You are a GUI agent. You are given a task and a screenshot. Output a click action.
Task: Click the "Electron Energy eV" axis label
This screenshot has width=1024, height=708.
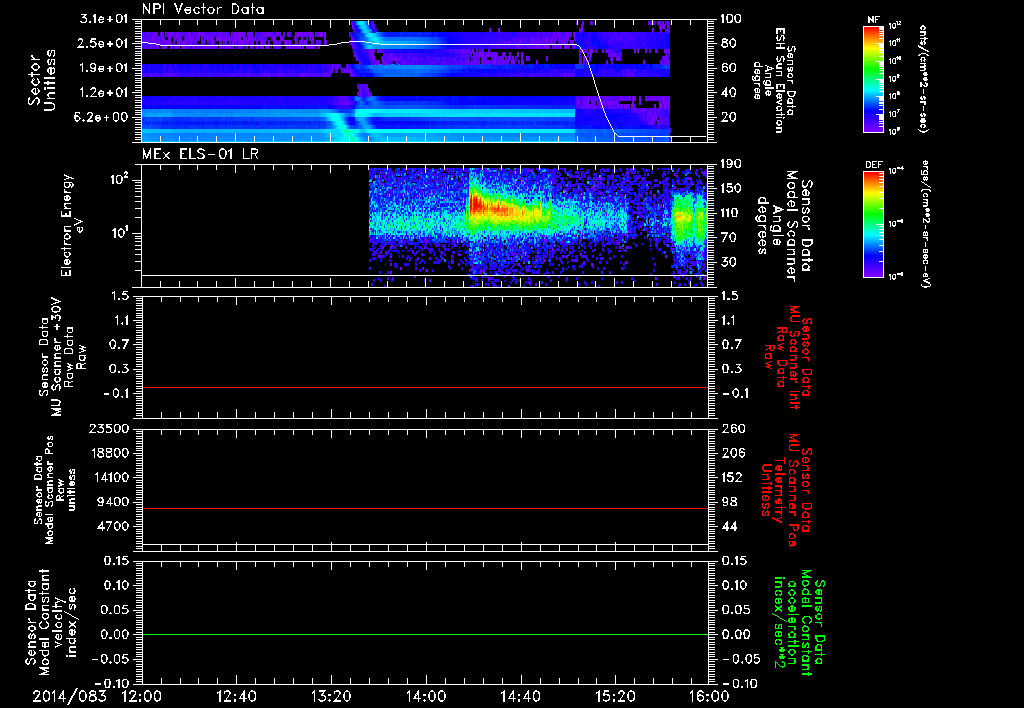74,225
